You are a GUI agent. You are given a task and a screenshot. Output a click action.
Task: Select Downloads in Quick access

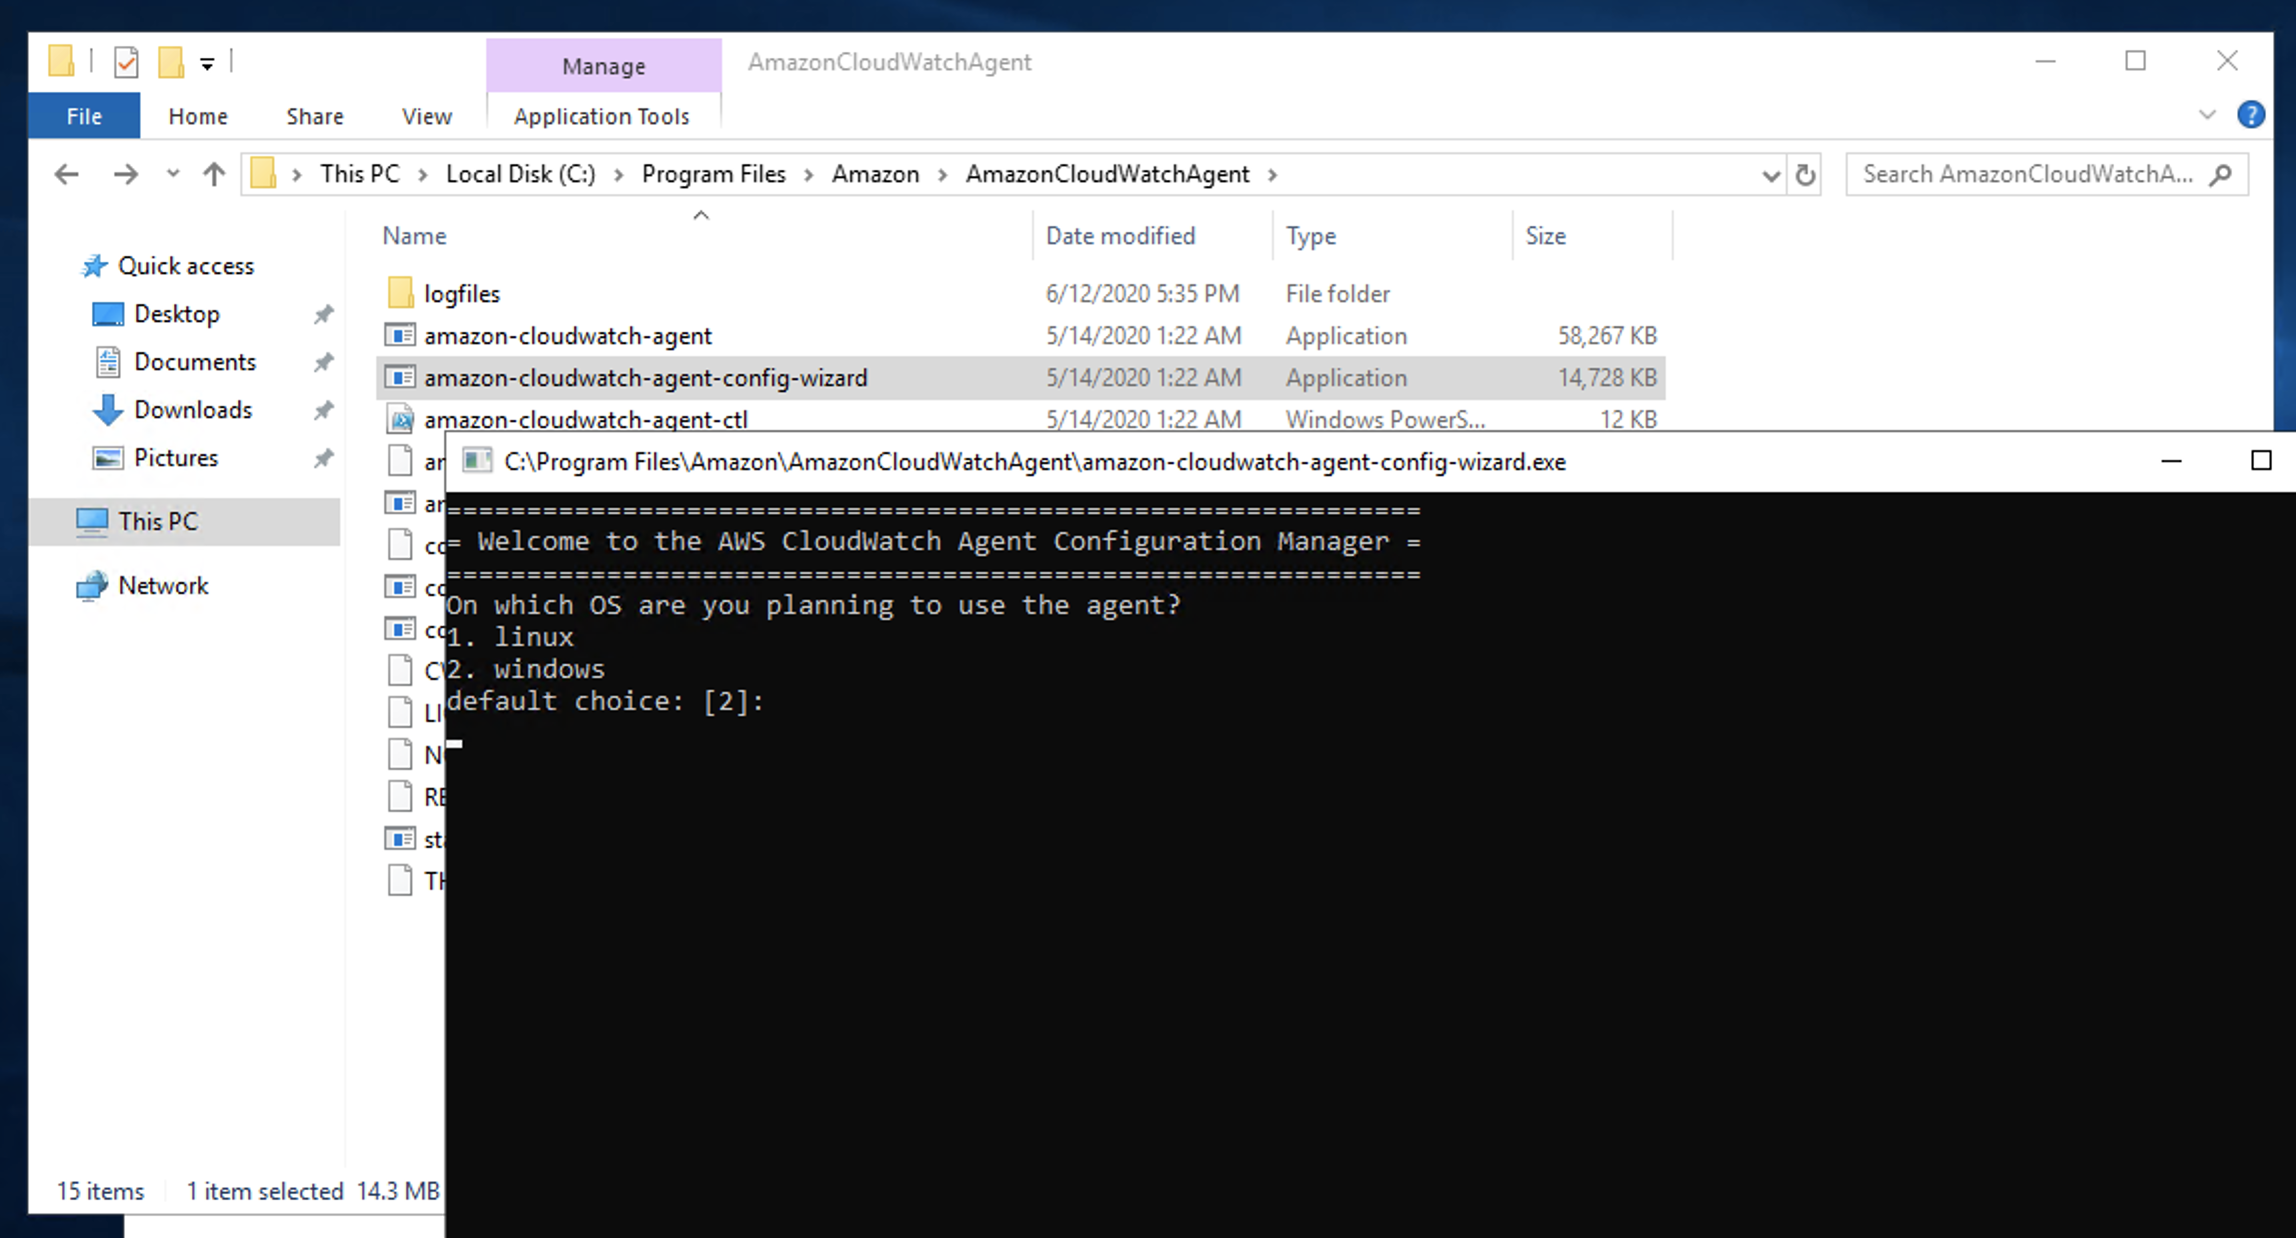pos(192,410)
